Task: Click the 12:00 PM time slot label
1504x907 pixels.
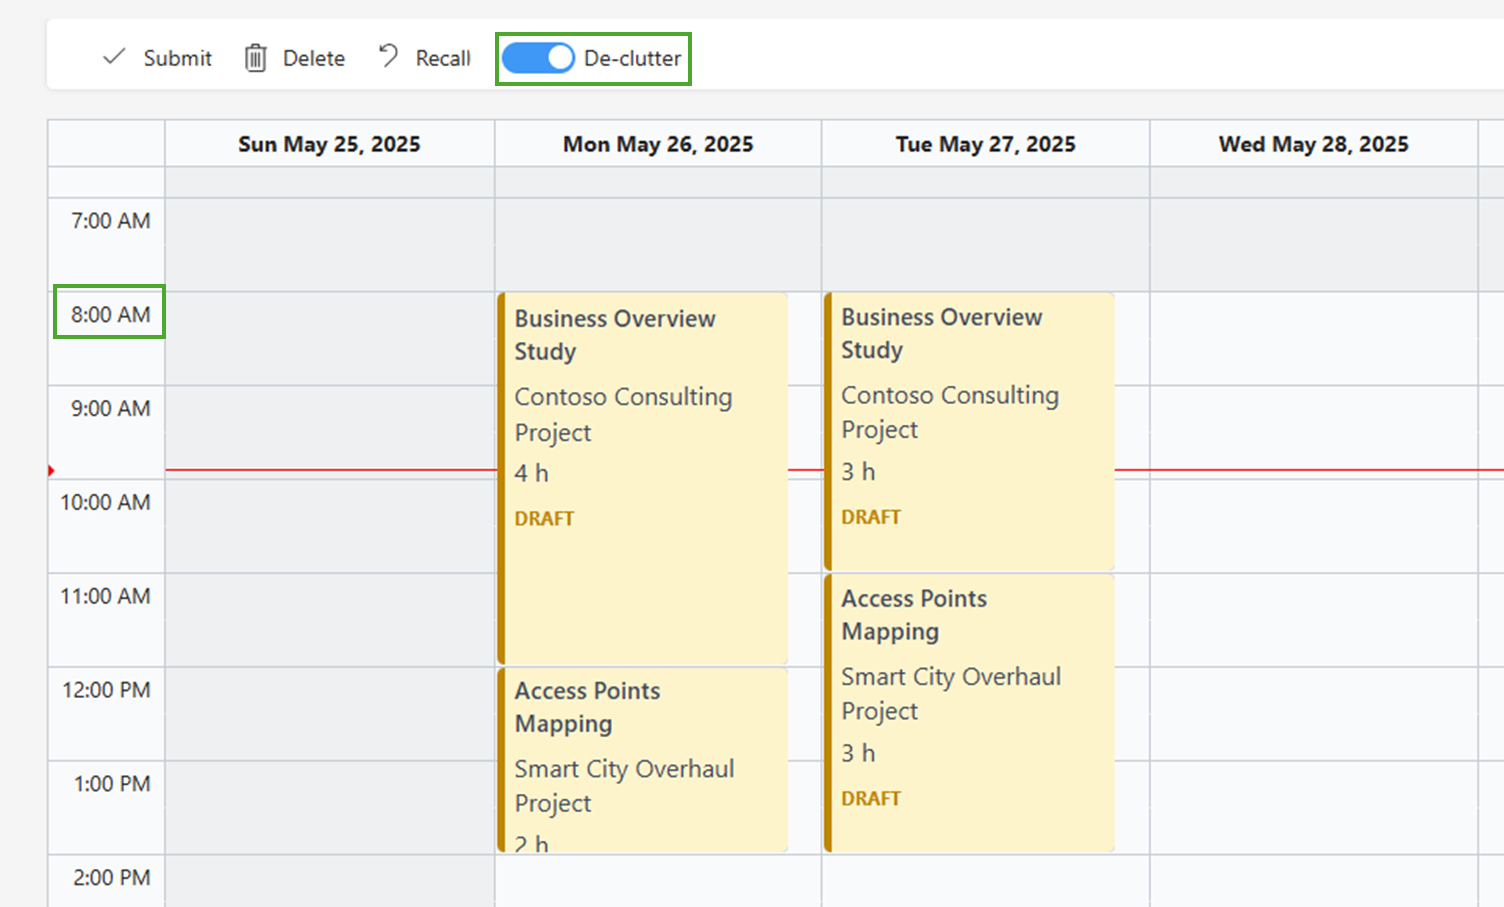Action: click(x=107, y=690)
